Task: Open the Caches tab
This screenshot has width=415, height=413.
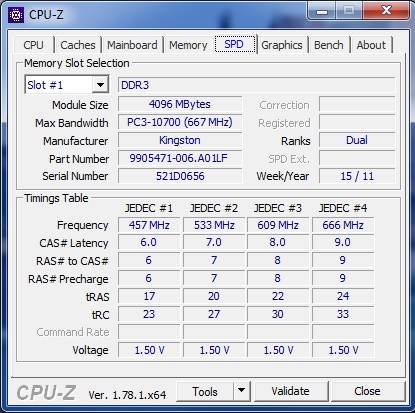Action: pos(78,45)
